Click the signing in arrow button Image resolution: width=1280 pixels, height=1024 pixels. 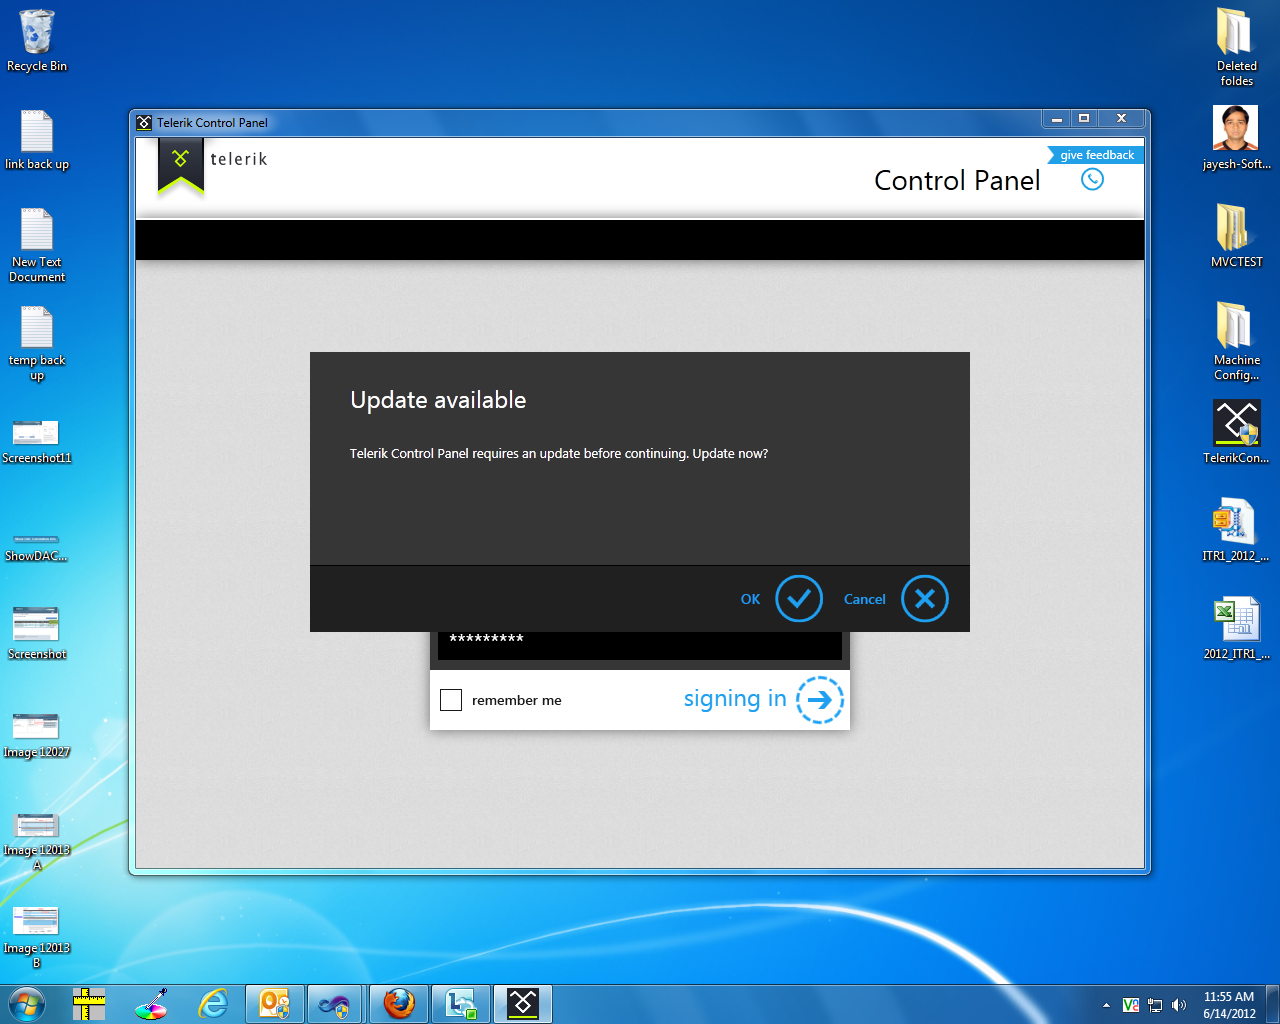pyautogui.click(x=820, y=699)
